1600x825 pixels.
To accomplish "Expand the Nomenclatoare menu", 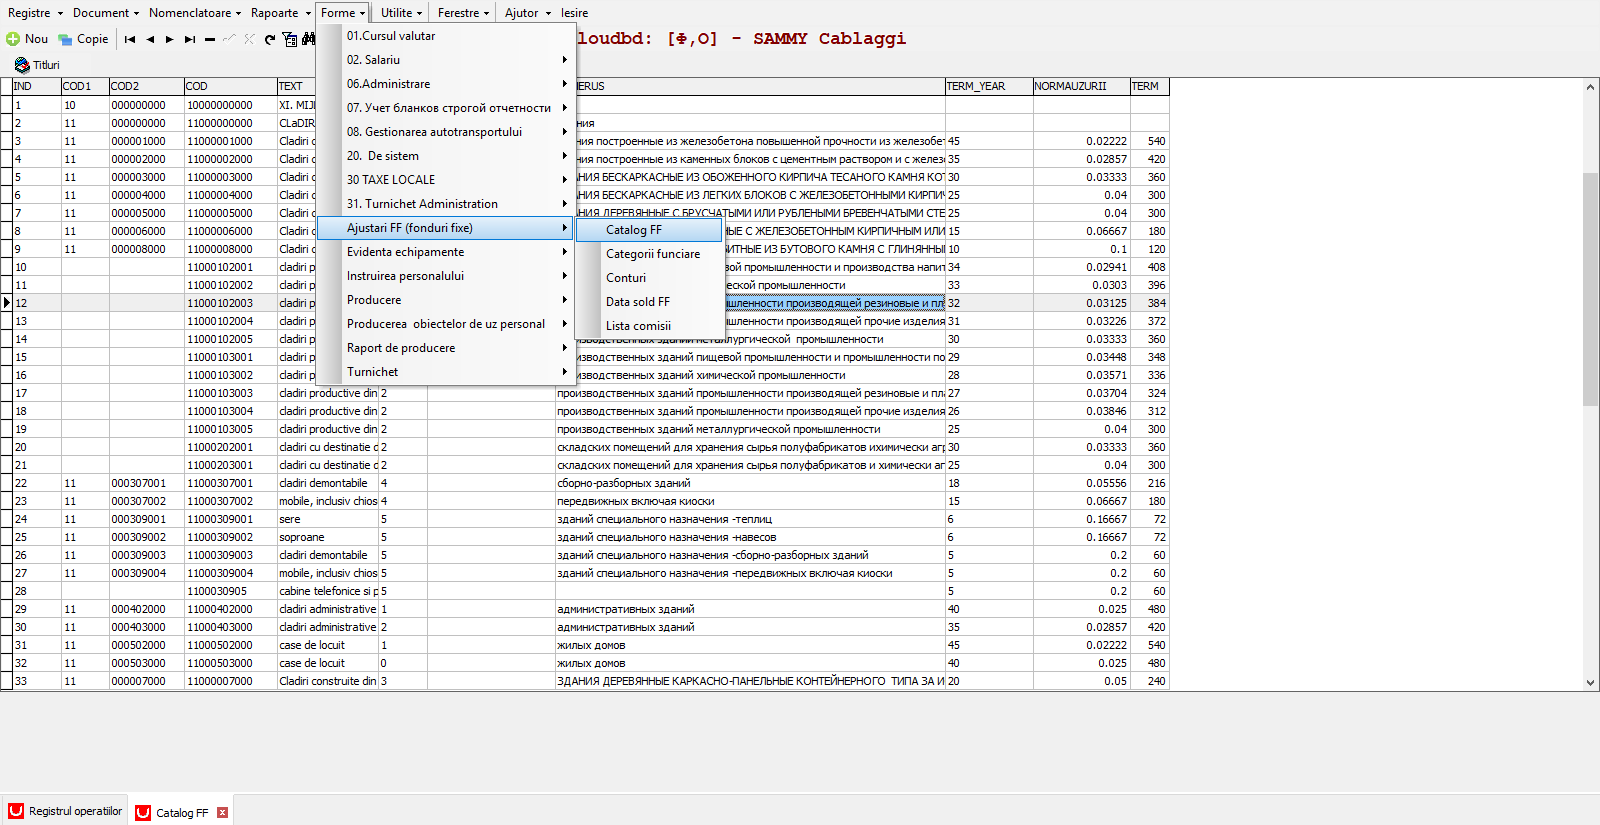I will (195, 13).
